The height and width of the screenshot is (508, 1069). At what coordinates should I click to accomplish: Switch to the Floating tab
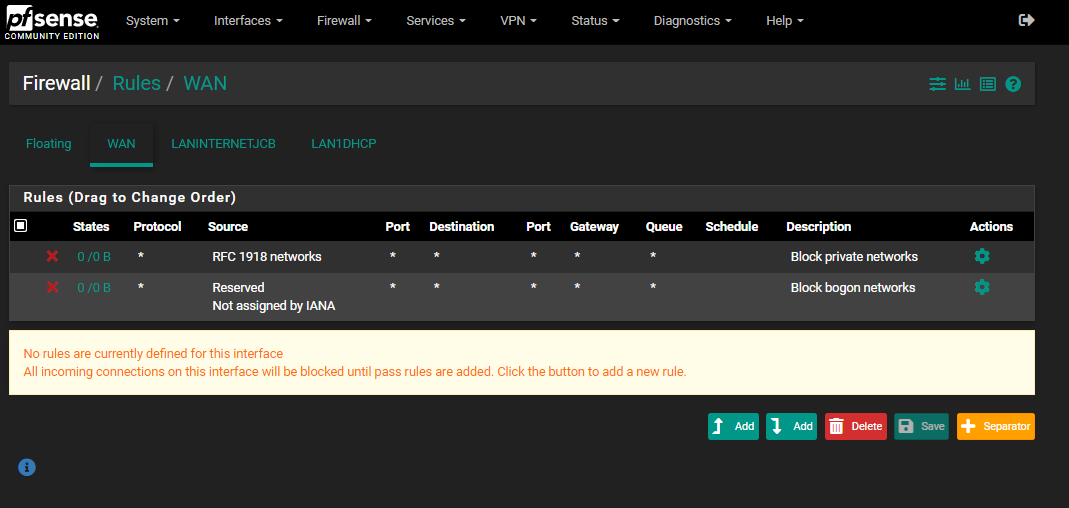pos(48,144)
